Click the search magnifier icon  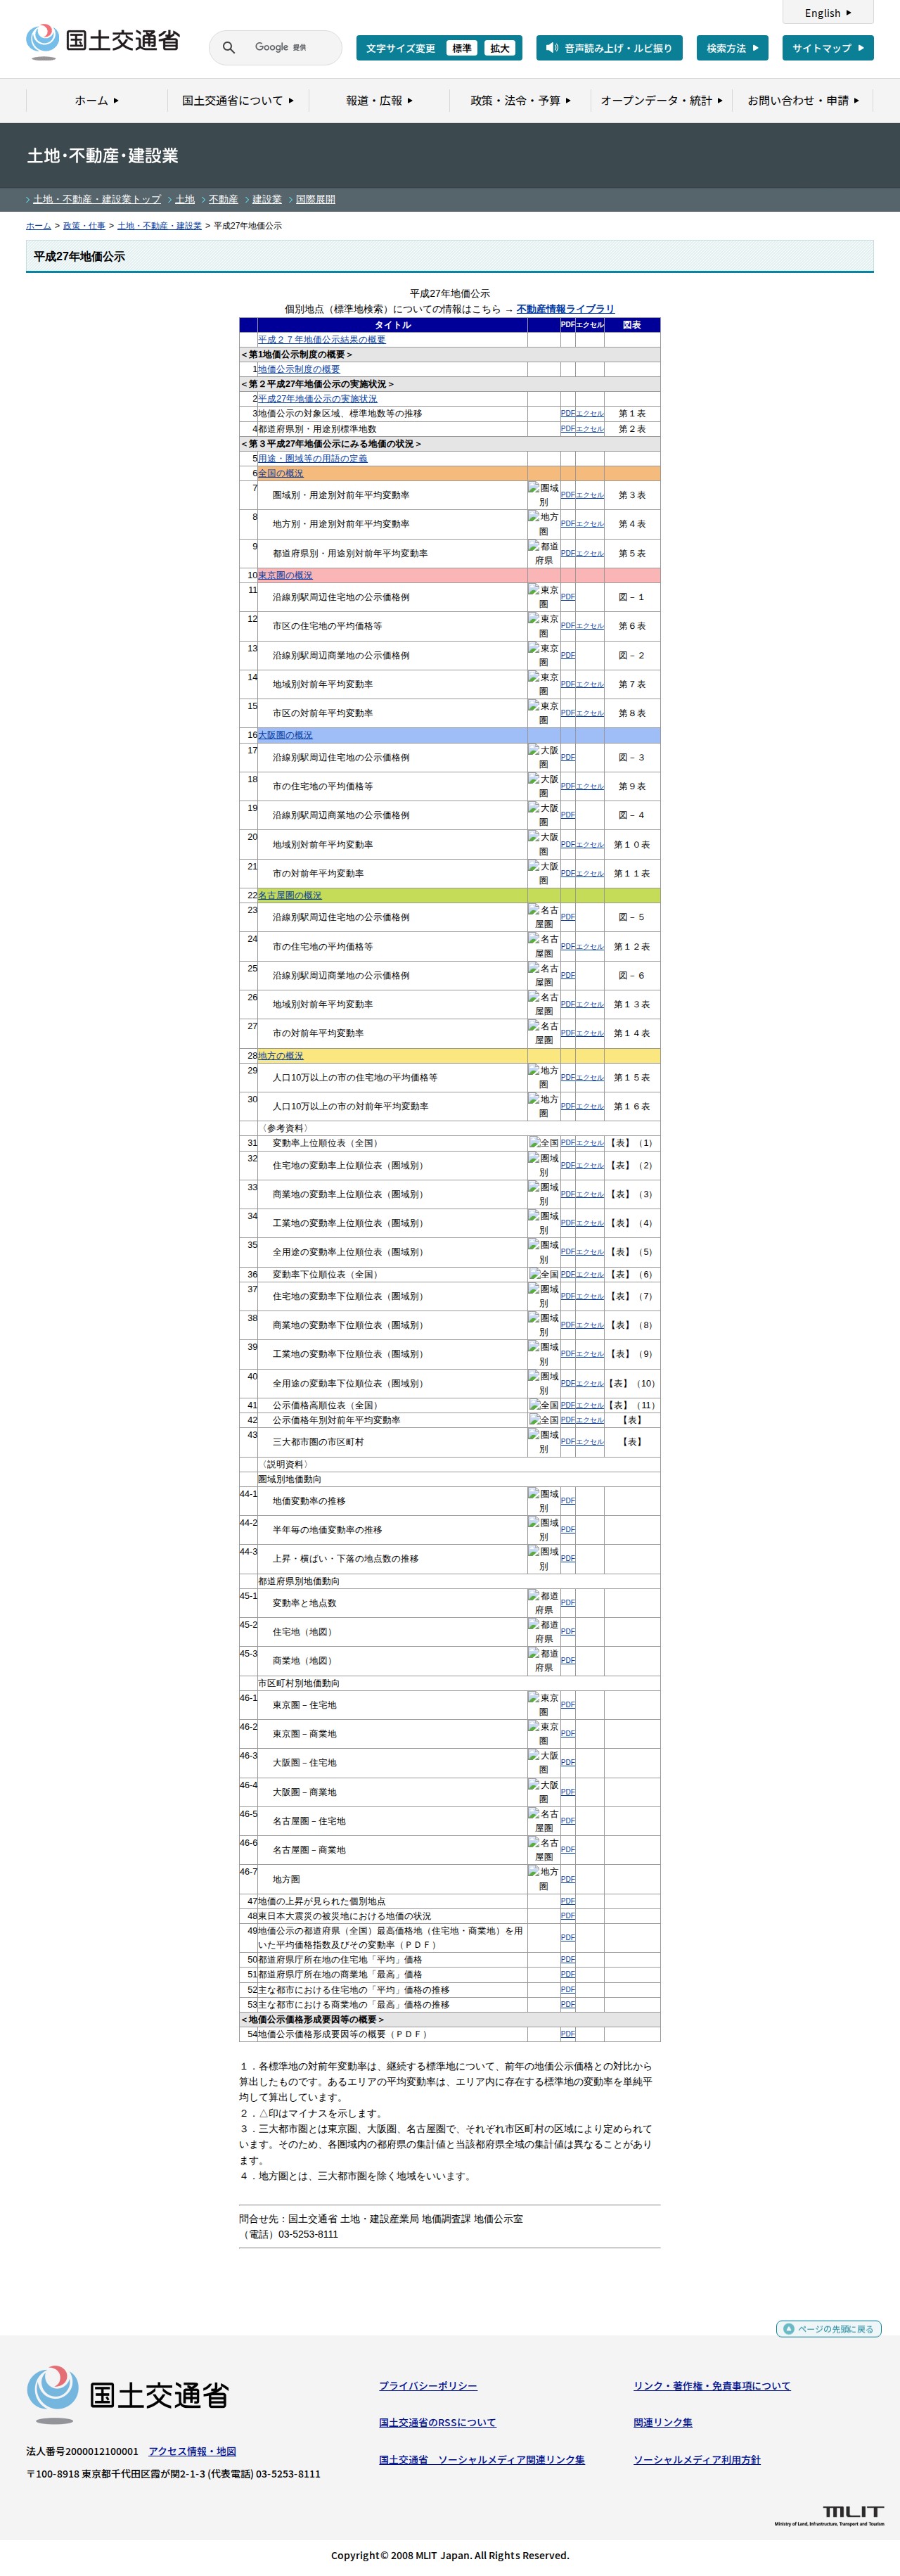[x=229, y=47]
